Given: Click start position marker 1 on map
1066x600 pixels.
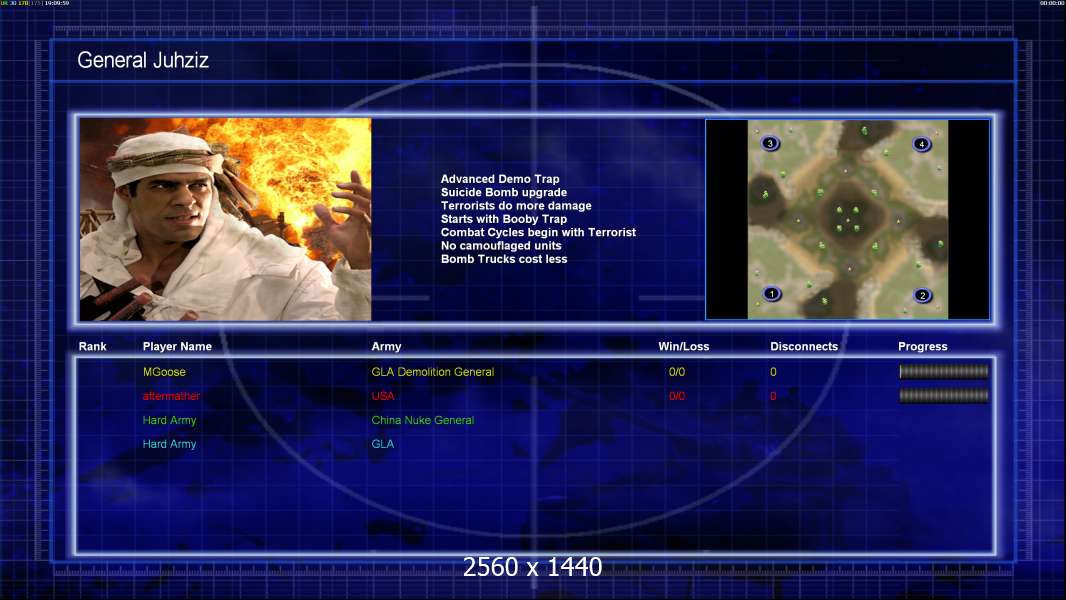Looking at the screenshot, I should 772,294.
